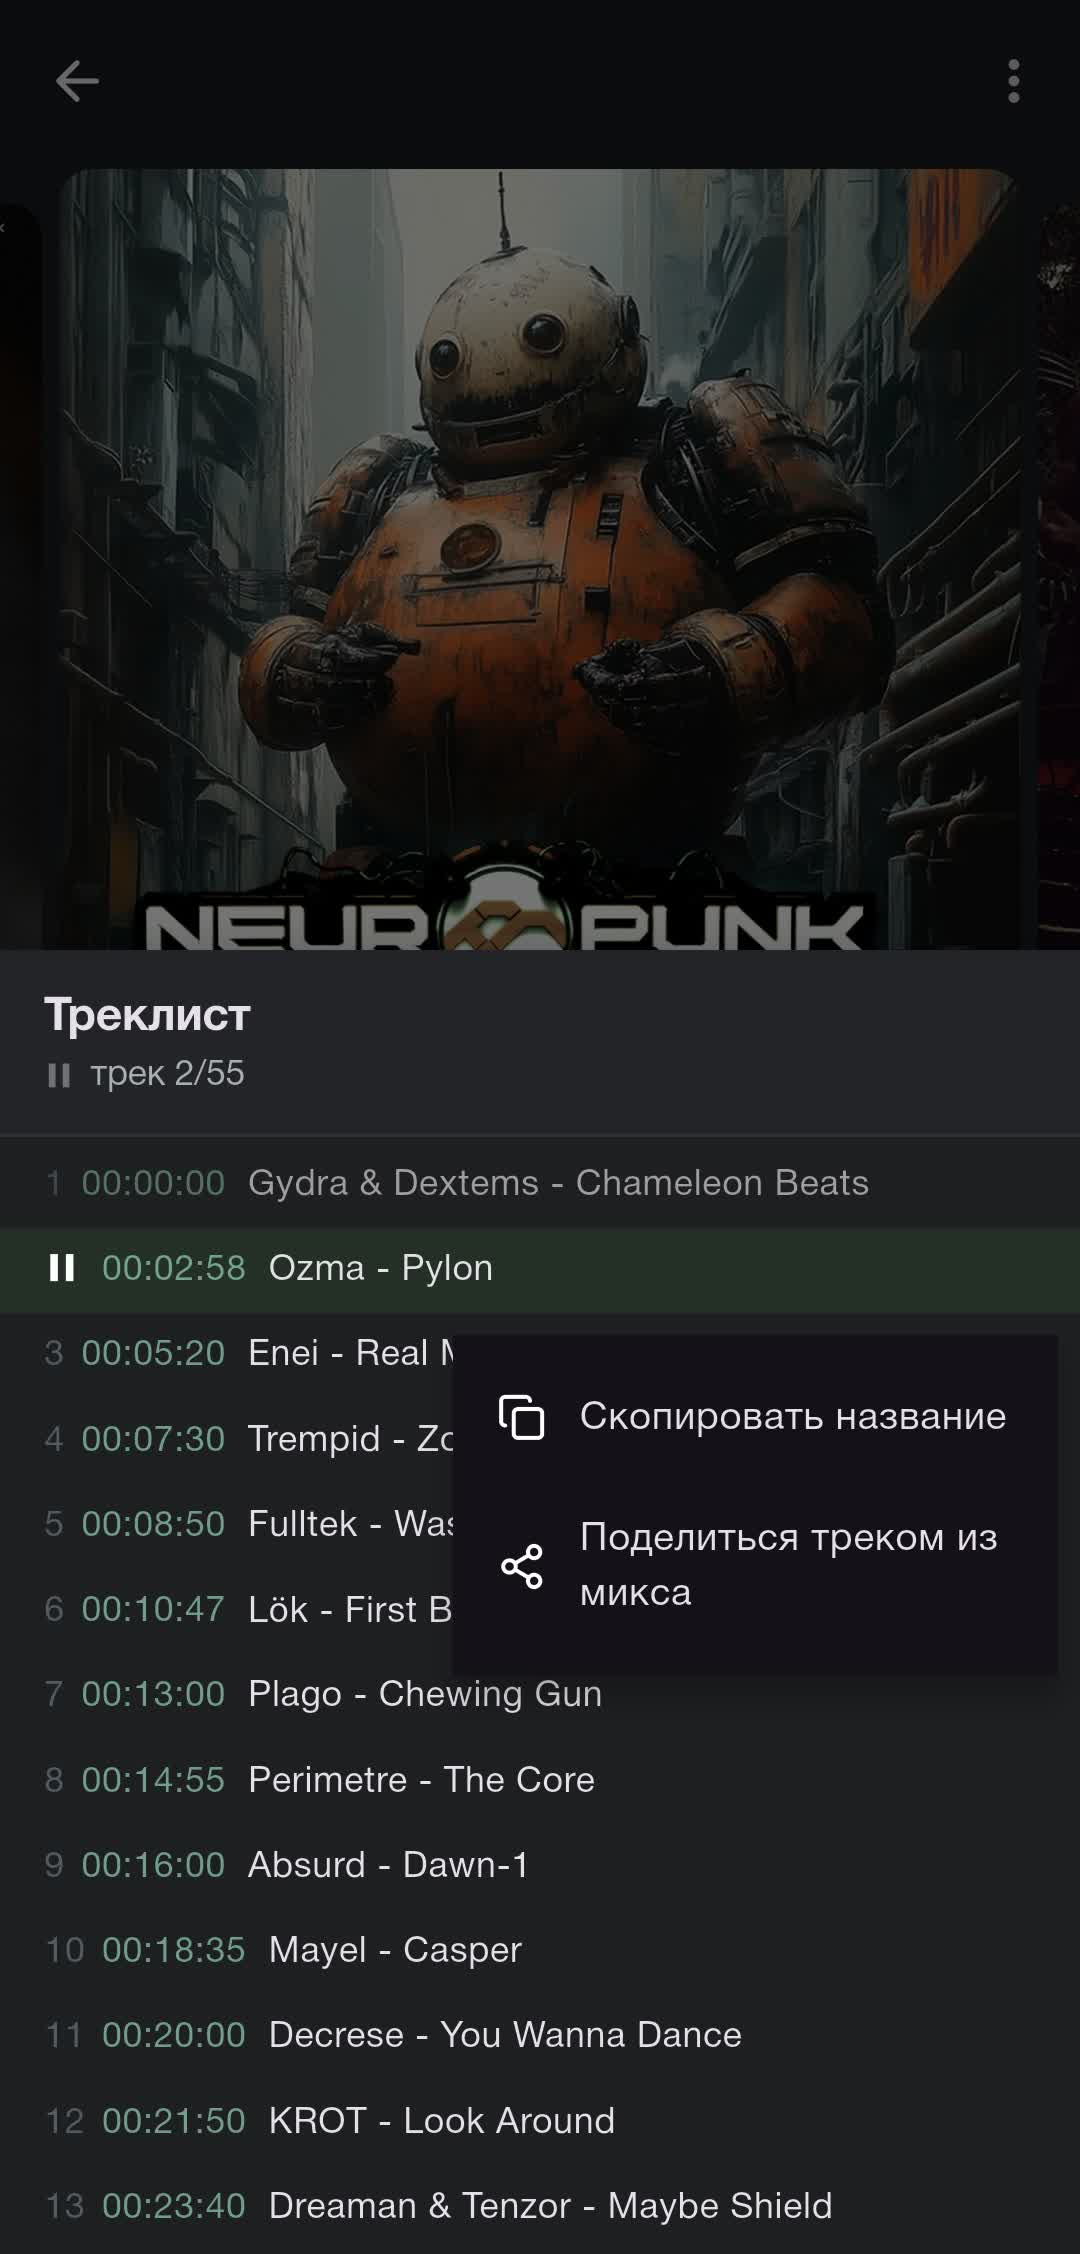Jump to 00:16:00 Absurd - Dawn-1
The width and height of the screenshot is (1080, 2254).
(540, 1865)
